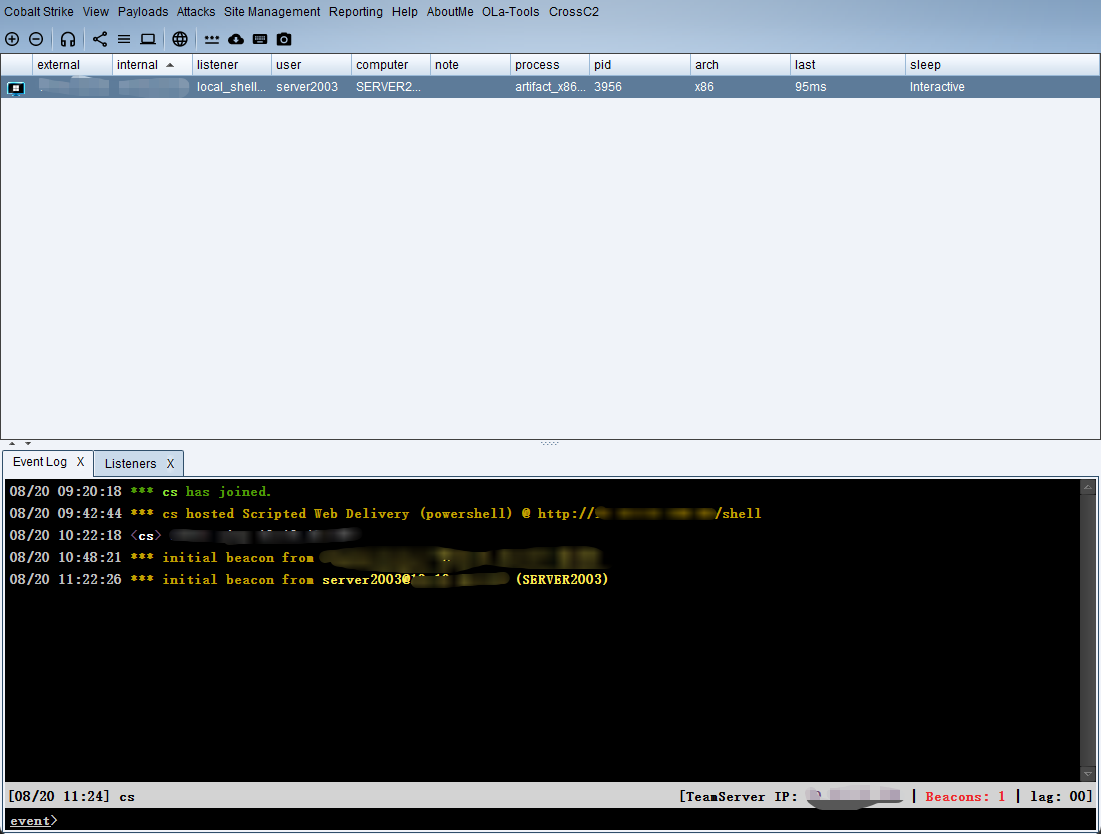Click the arch value 'x86'
1101x834 pixels.
coord(704,87)
